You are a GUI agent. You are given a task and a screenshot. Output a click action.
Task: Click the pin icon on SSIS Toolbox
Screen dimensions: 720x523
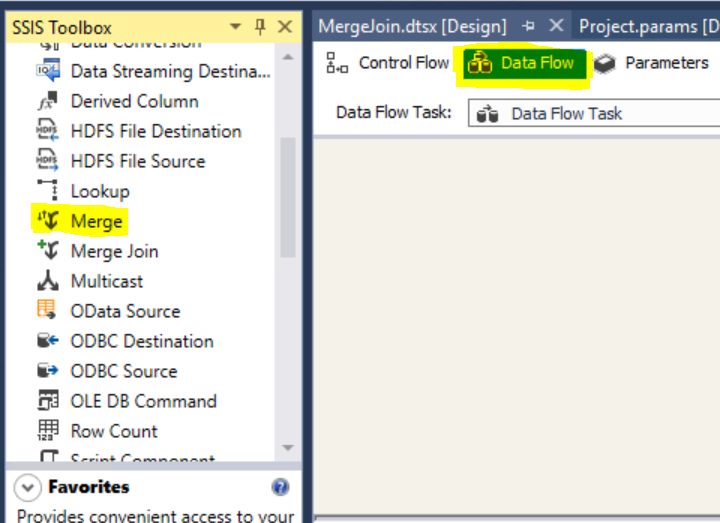[260, 27]
